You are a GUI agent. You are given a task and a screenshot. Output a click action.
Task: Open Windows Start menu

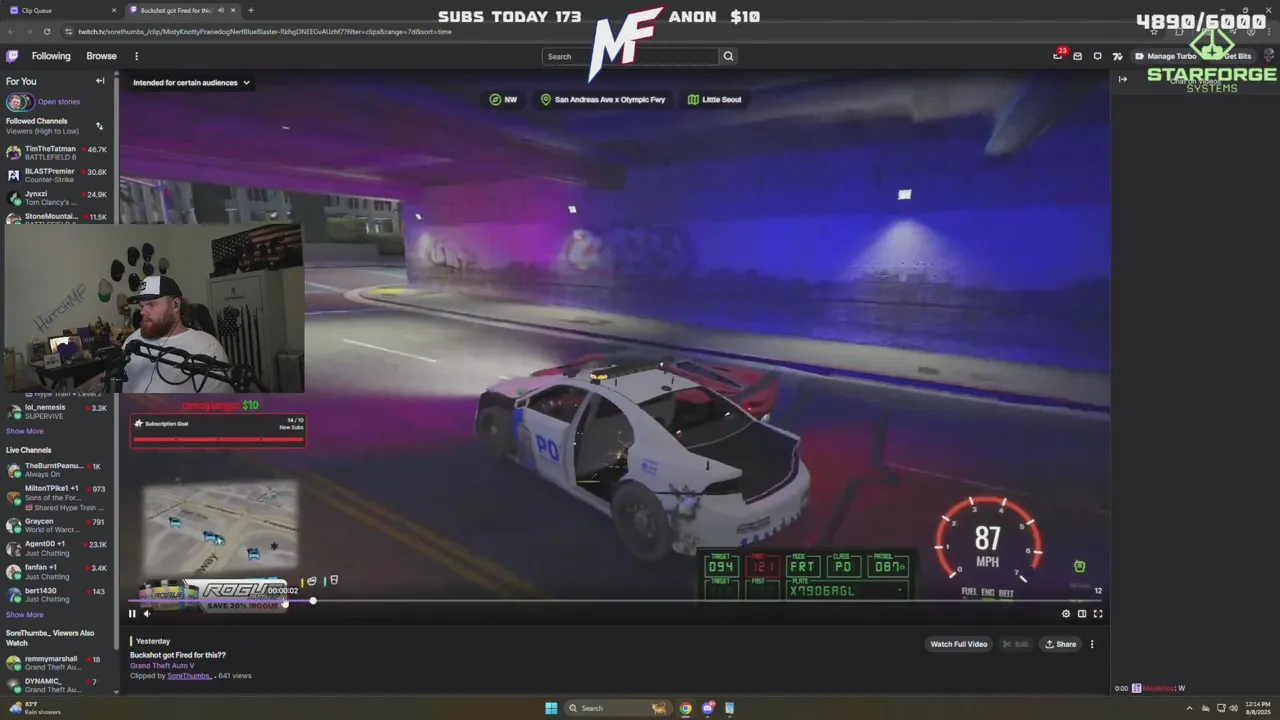pos(551,708)
